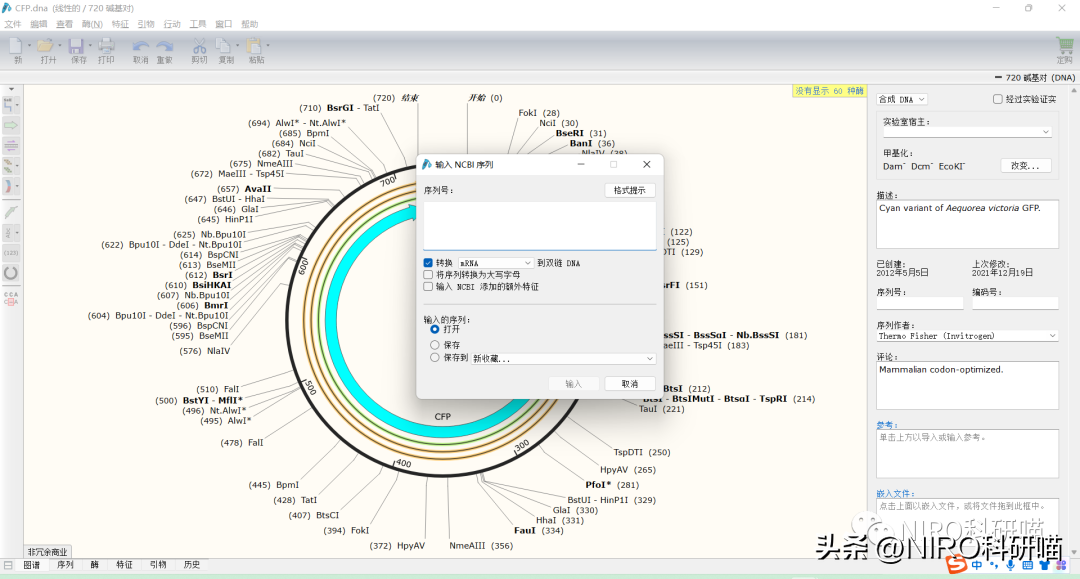Click the Paste (粘贴) clipboard icon
1080x579 pixels.
255,46
